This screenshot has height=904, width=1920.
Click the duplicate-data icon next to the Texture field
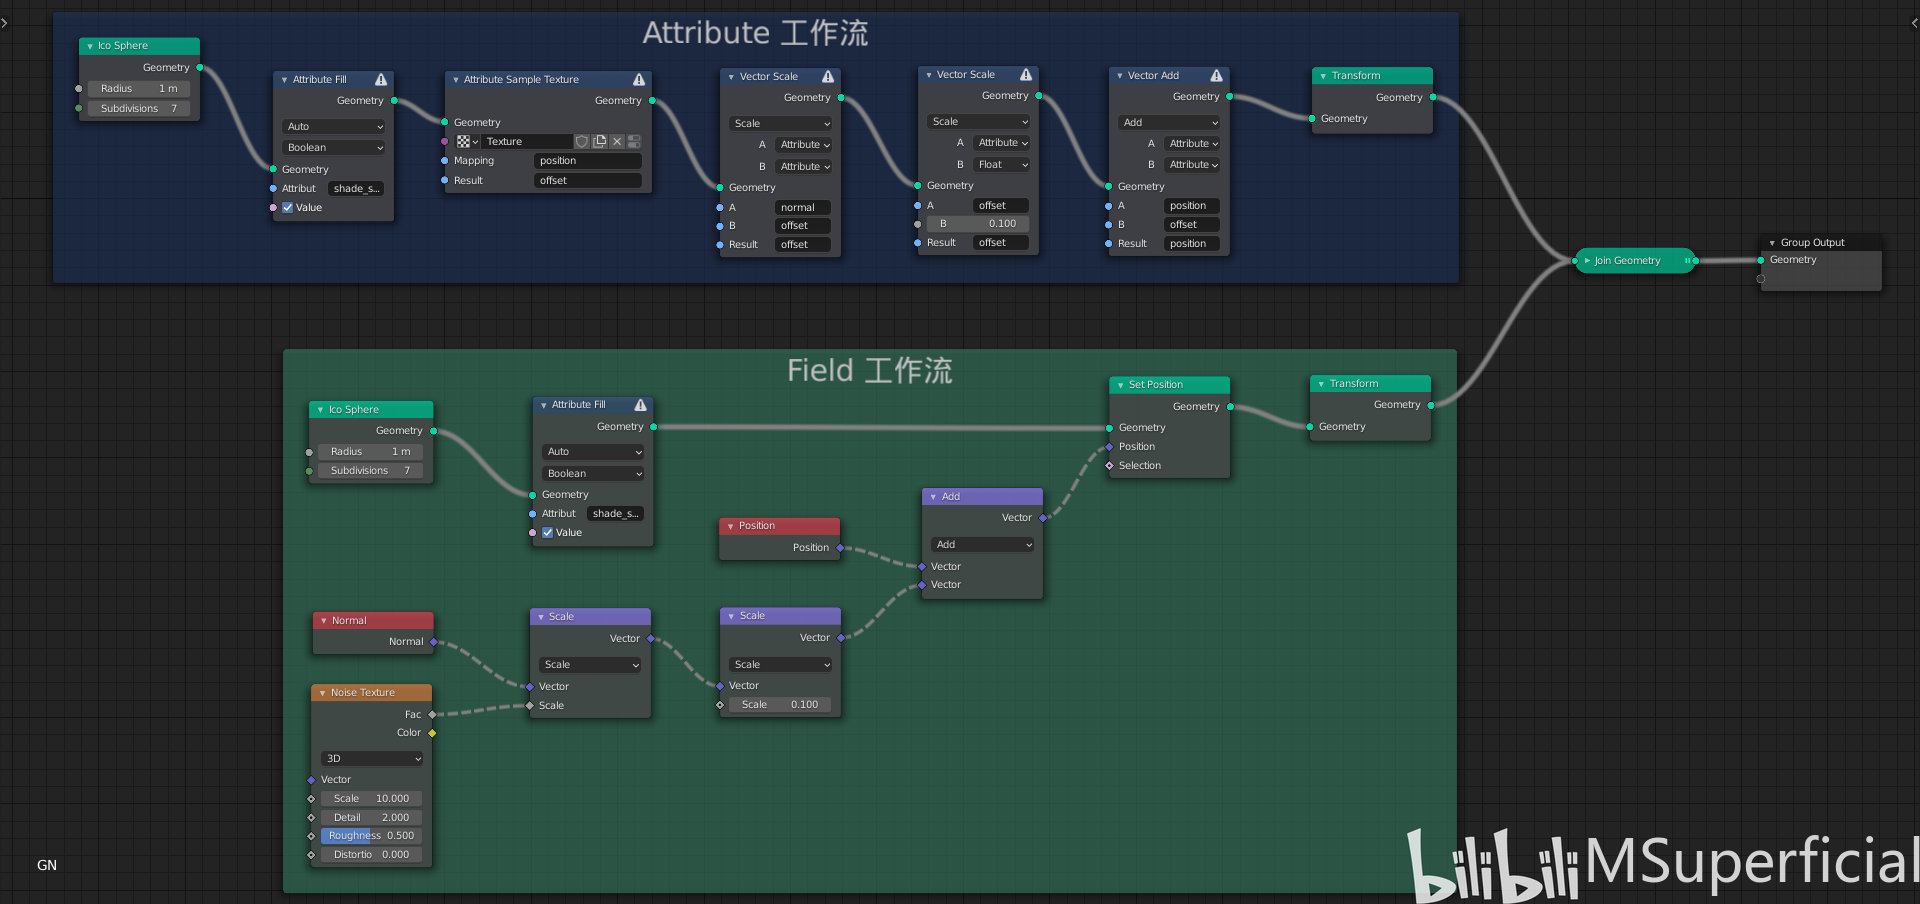pyautogui.click(x=599, y=141)
